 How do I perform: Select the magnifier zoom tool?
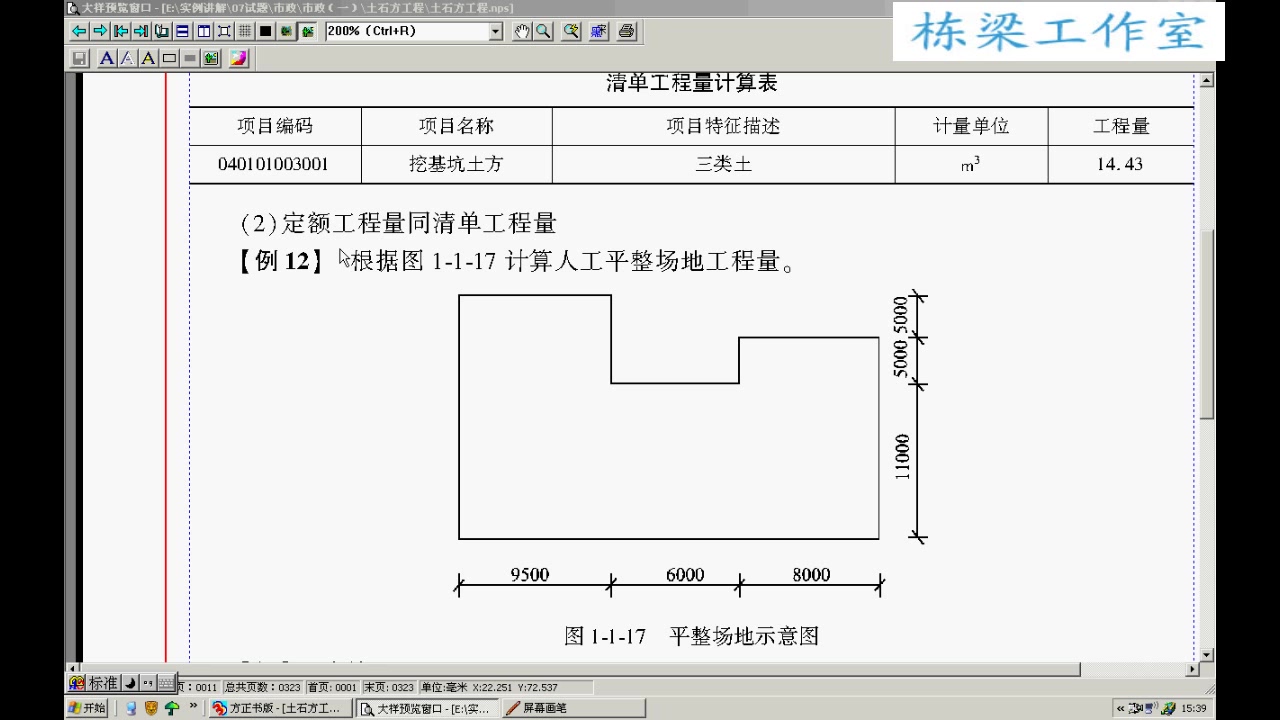point(543,31)
